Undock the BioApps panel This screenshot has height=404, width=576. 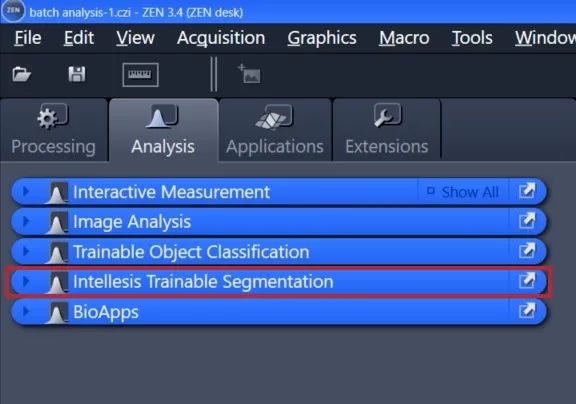coord(527,311)
